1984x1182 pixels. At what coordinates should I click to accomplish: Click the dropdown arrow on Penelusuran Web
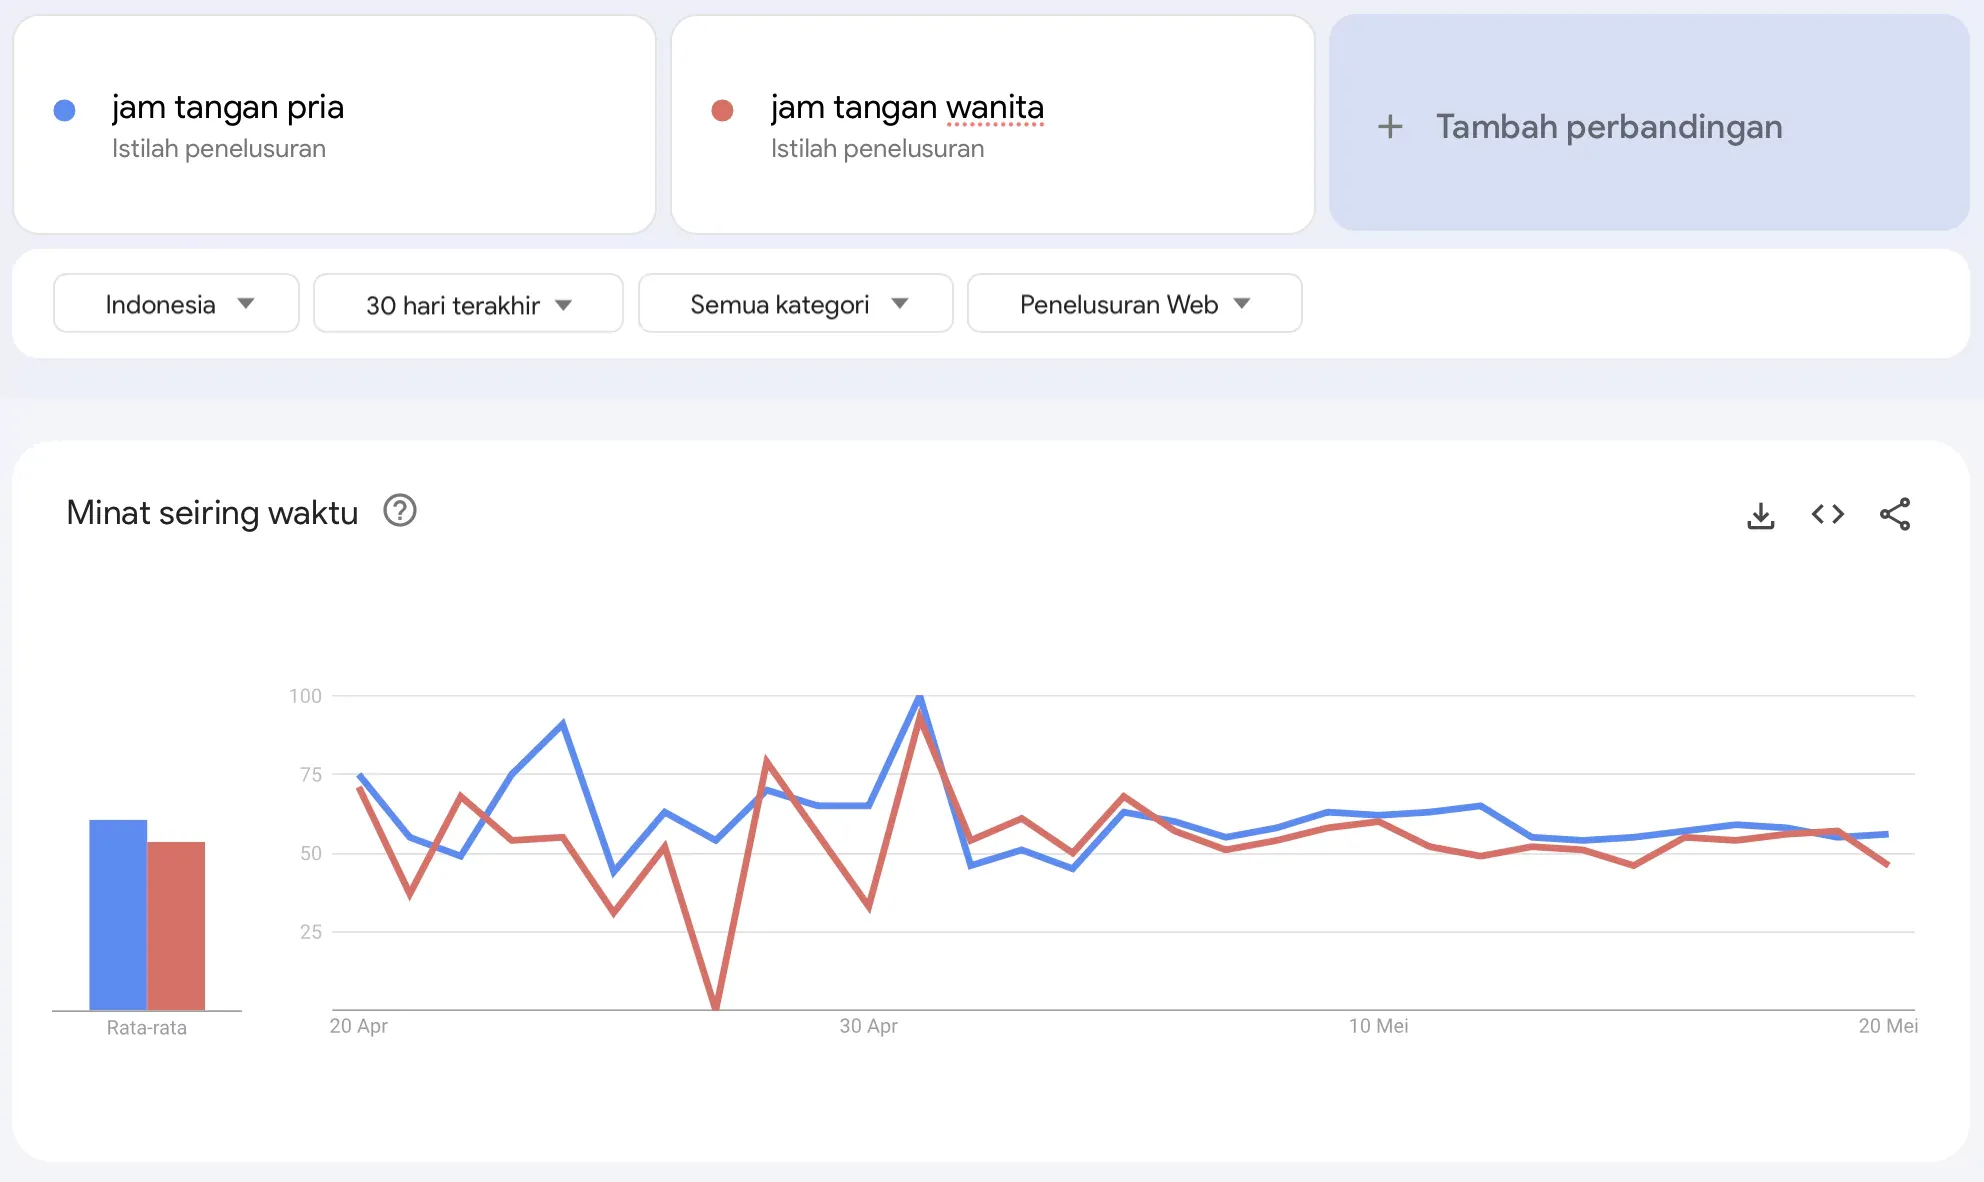coord(1242,304)
